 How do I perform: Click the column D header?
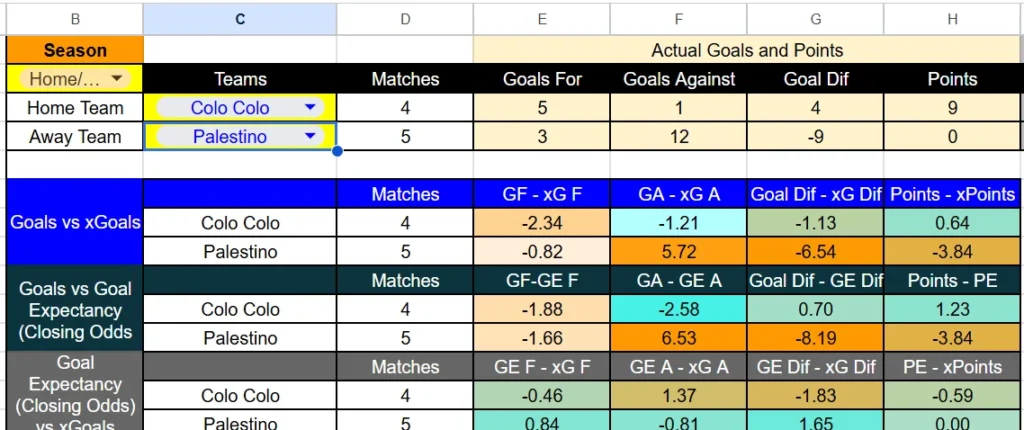tap(405, 18)
